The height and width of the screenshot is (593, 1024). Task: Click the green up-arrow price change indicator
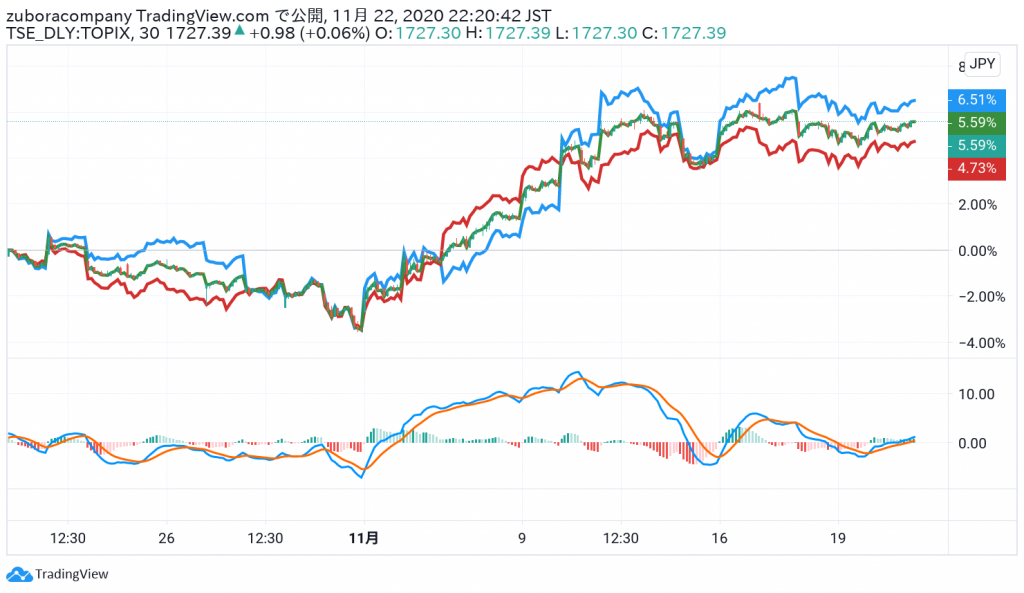pyautogui.click(x=240, y=33)
